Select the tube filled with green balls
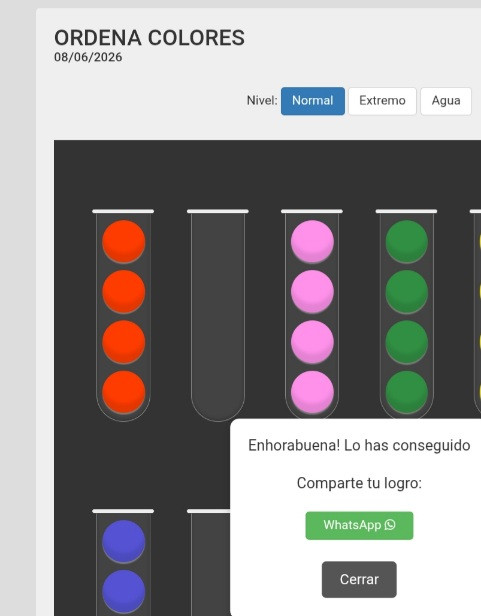Viewport: 481px width, 616px height. coord(406,315)
